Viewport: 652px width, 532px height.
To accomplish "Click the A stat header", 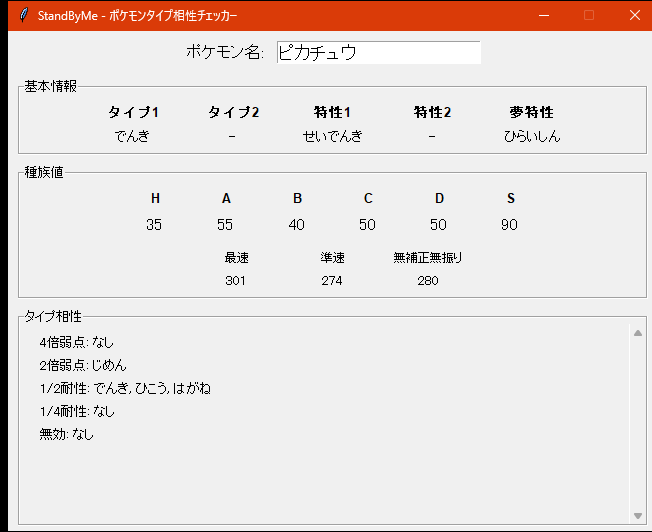I will point(226,198).
